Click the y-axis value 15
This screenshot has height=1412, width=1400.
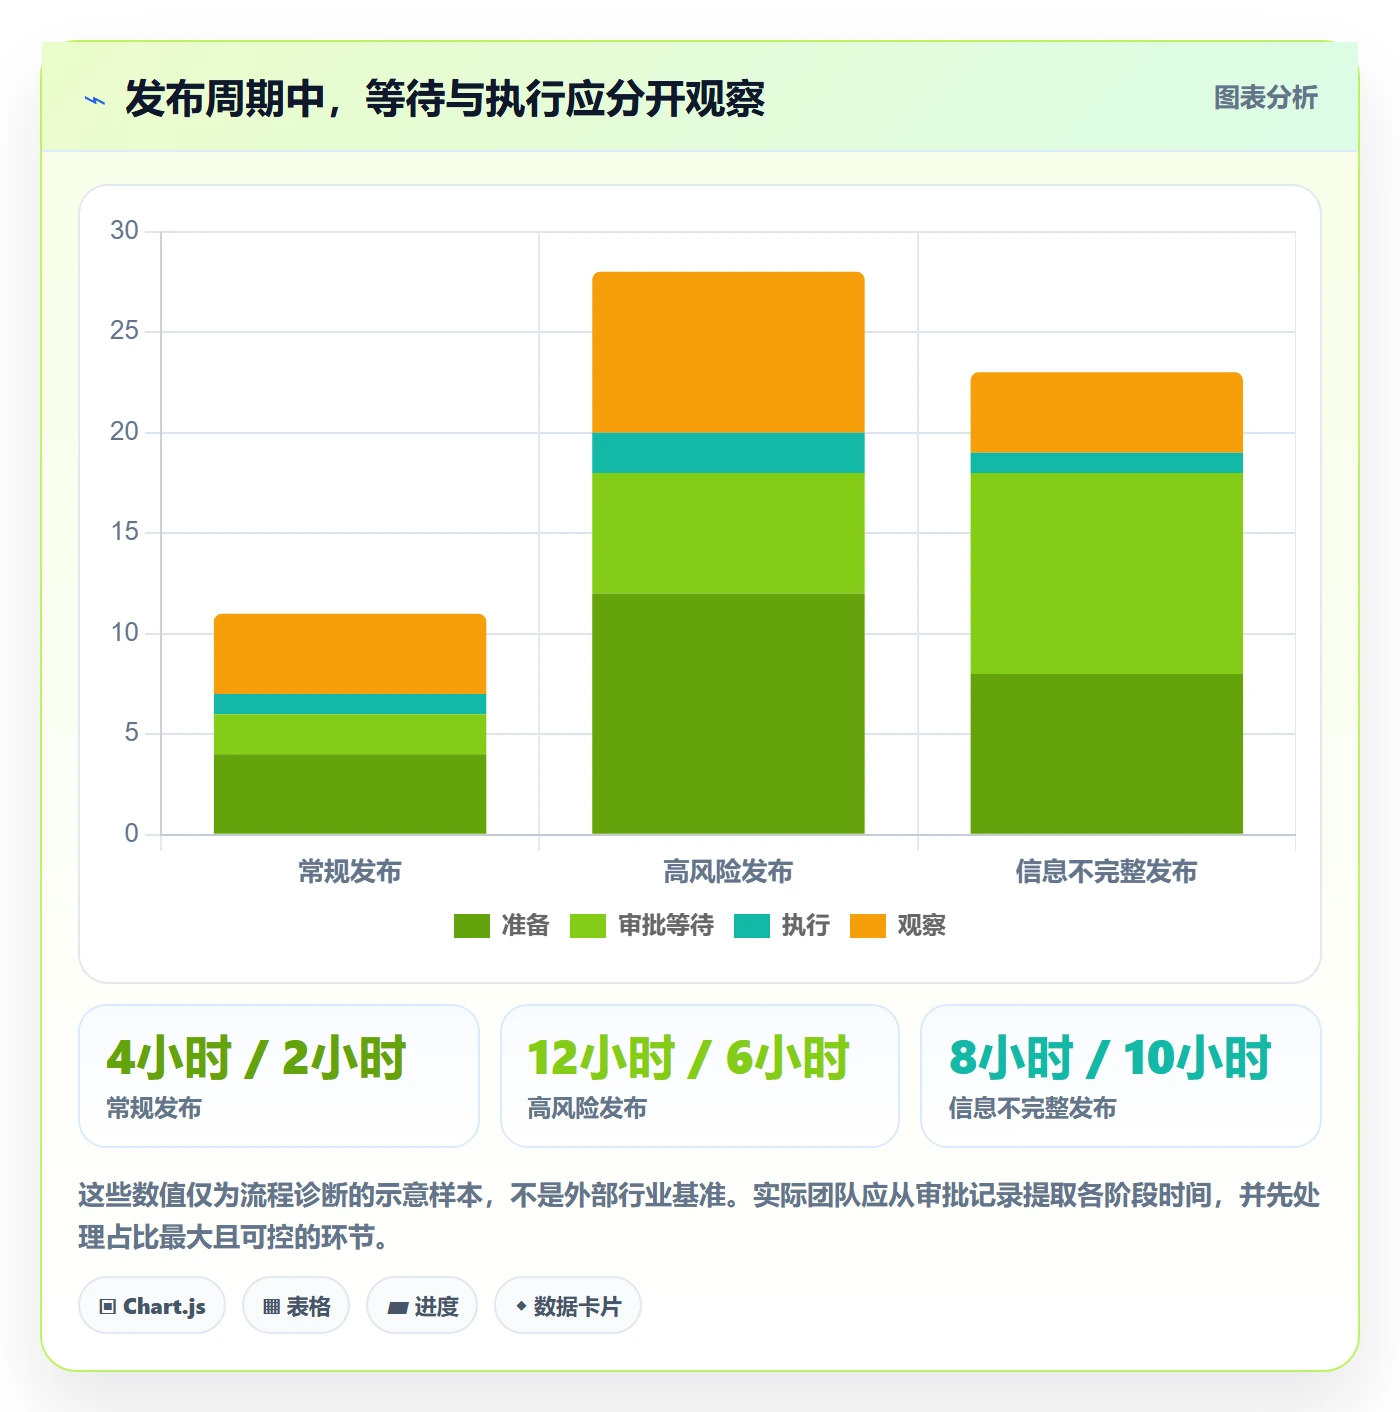pos(124,532)
